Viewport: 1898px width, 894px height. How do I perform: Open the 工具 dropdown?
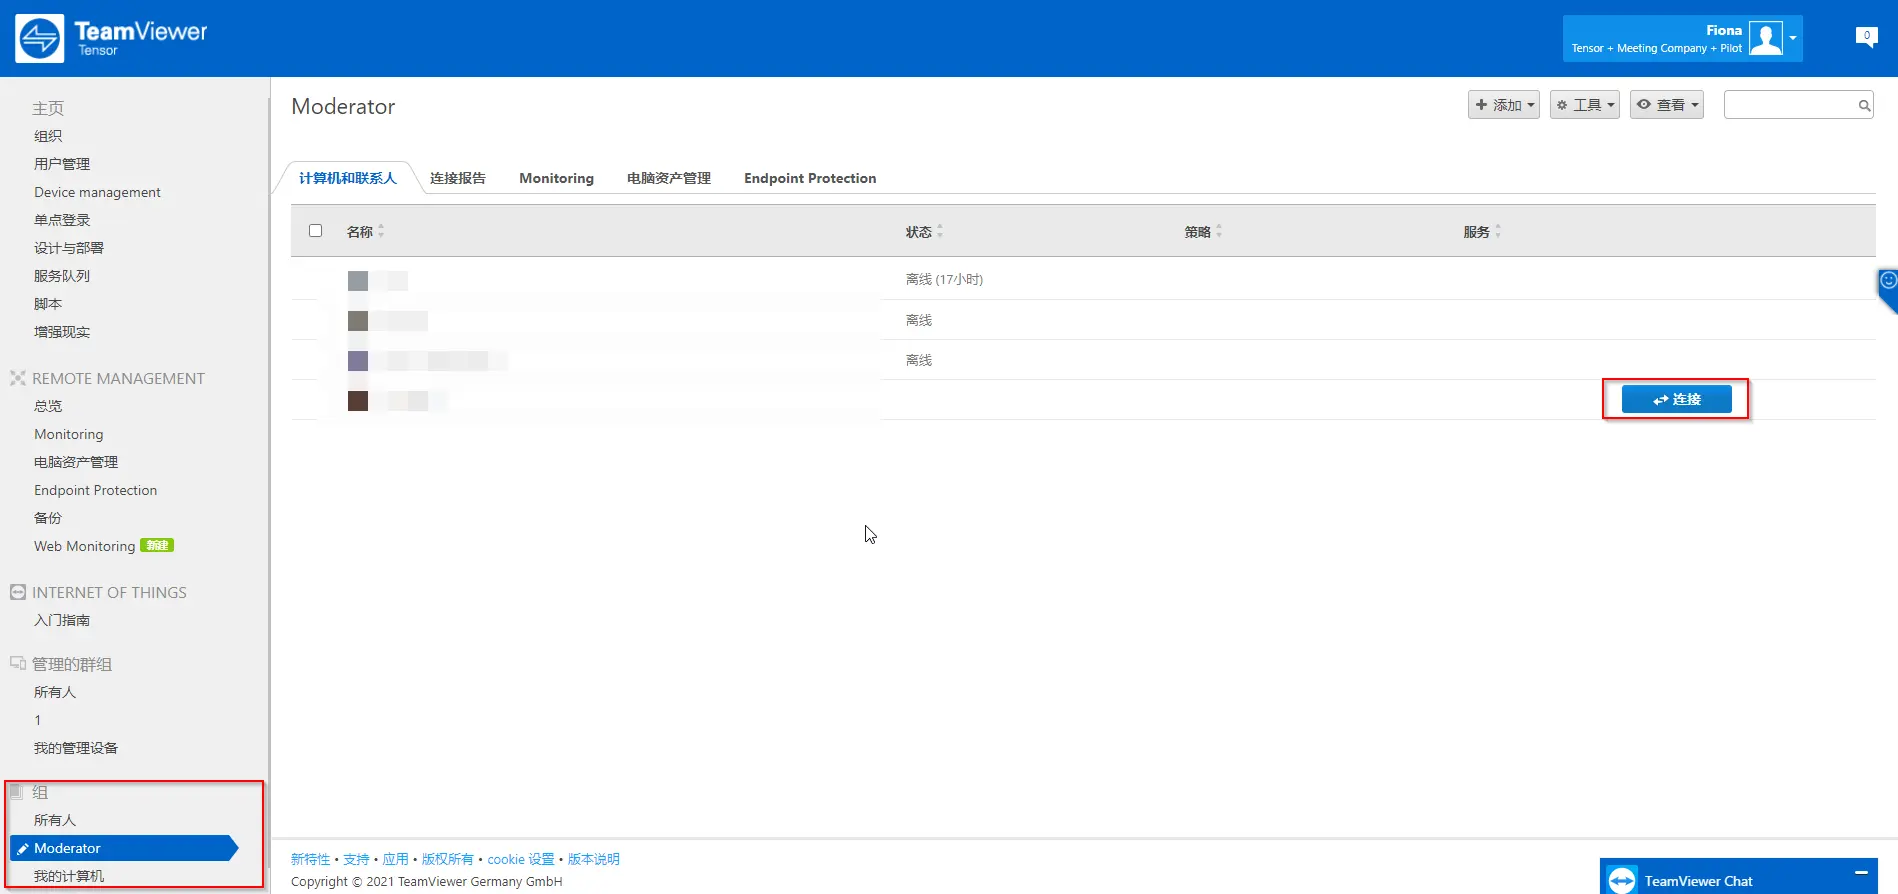pyautogui.click(x=1585, y=105)
